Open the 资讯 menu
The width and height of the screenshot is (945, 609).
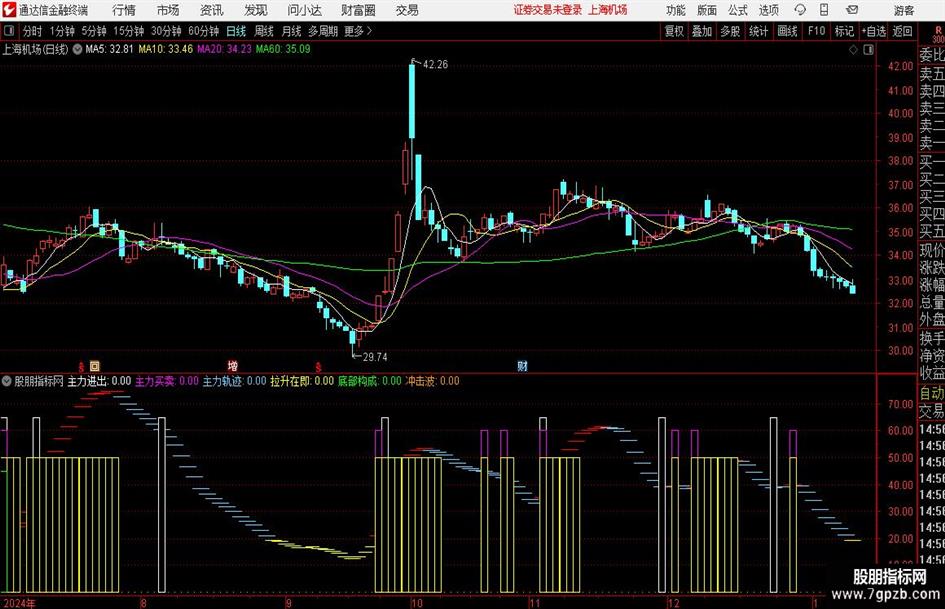(212, 10)
